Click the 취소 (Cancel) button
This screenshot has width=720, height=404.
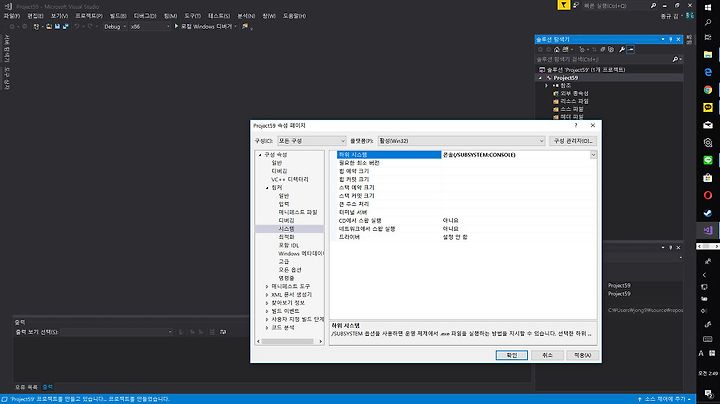point(547,355)
